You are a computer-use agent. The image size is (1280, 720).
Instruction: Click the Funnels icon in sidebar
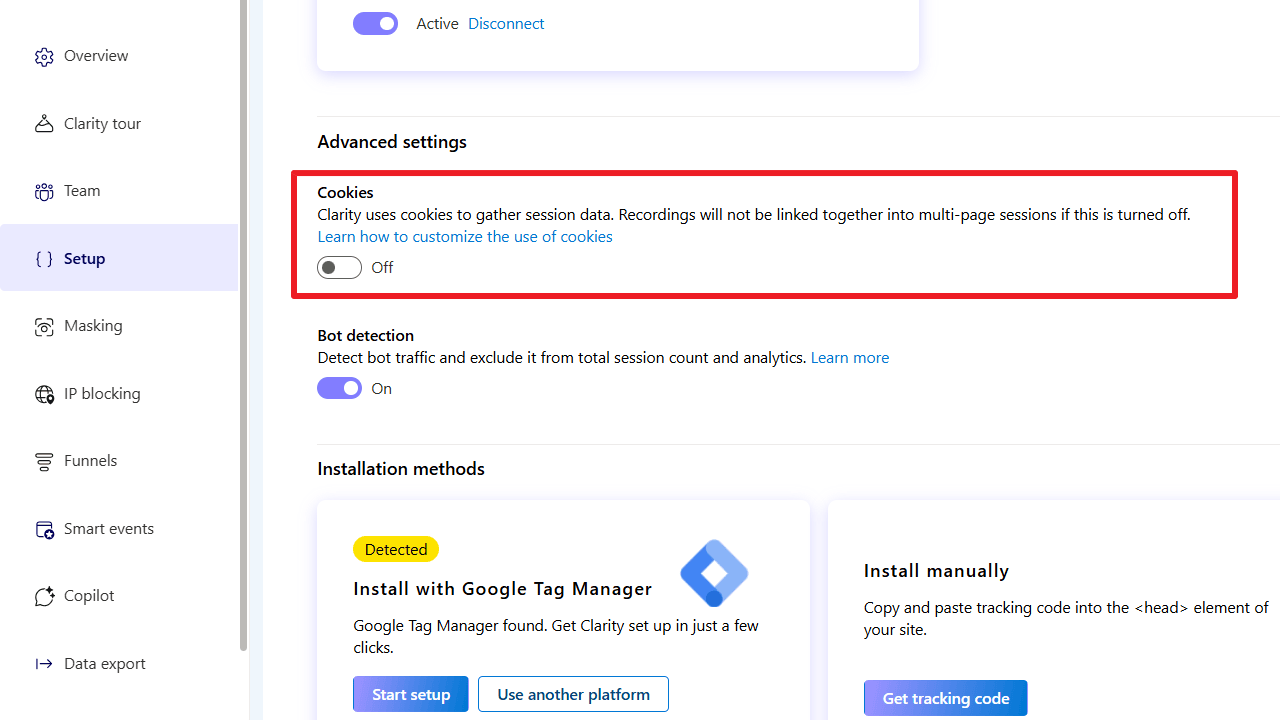(44, 462)
